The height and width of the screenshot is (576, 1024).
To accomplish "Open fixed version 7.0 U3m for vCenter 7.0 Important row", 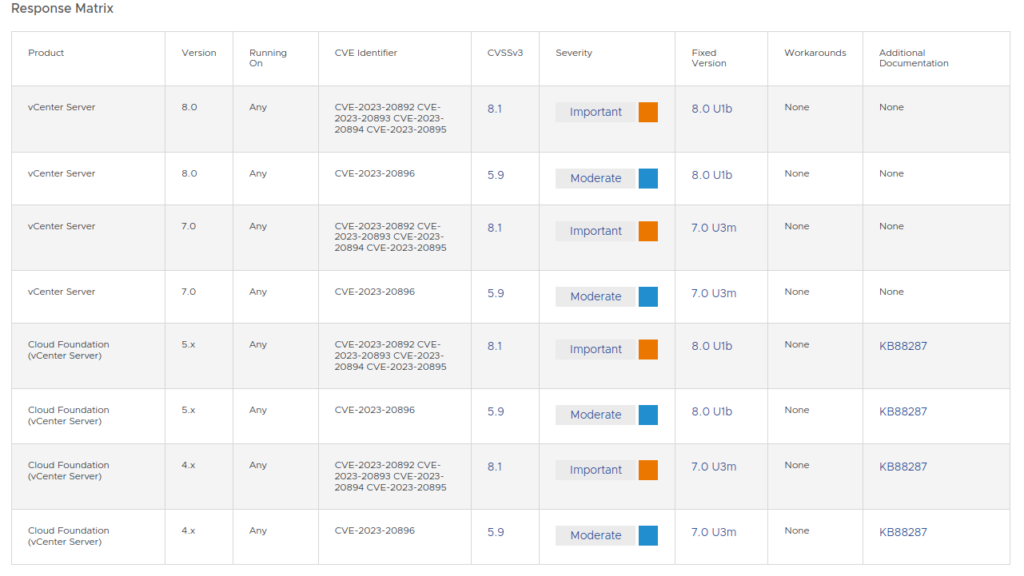I will pos(714,228).
